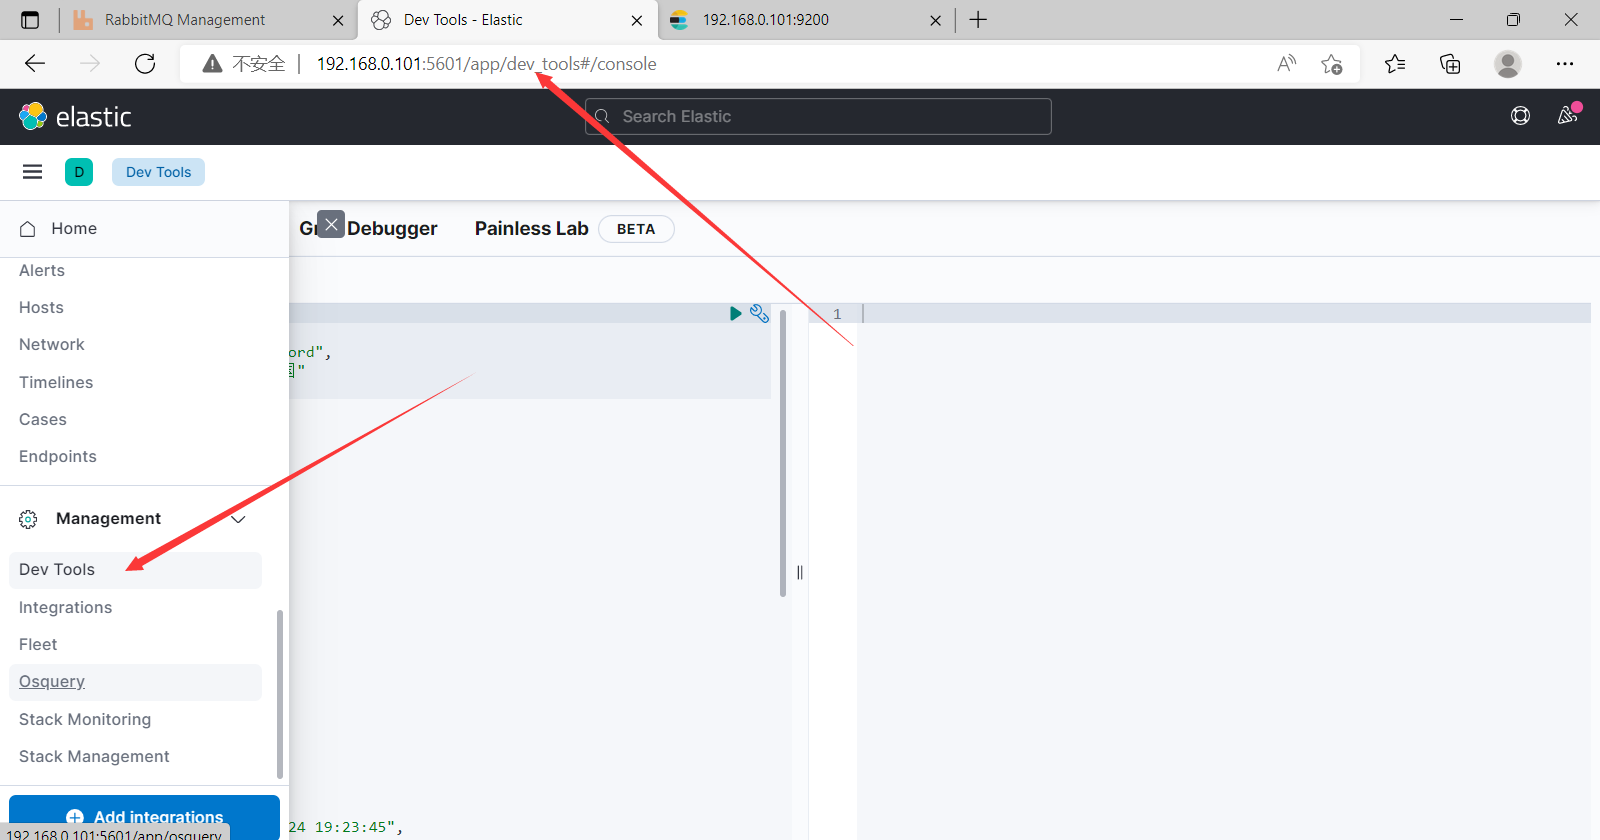Open the favorites list
Screen dimensions: 1600x840
(1395, 64)
